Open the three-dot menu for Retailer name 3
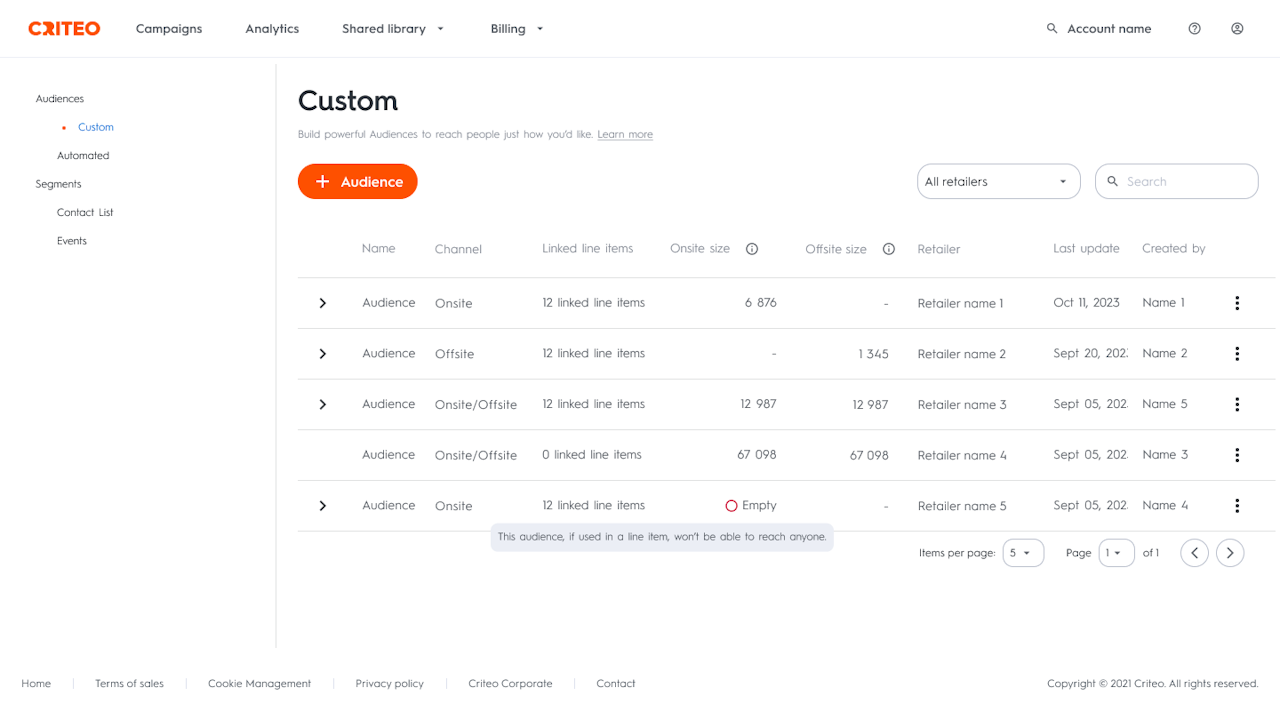 [1237, 404]
